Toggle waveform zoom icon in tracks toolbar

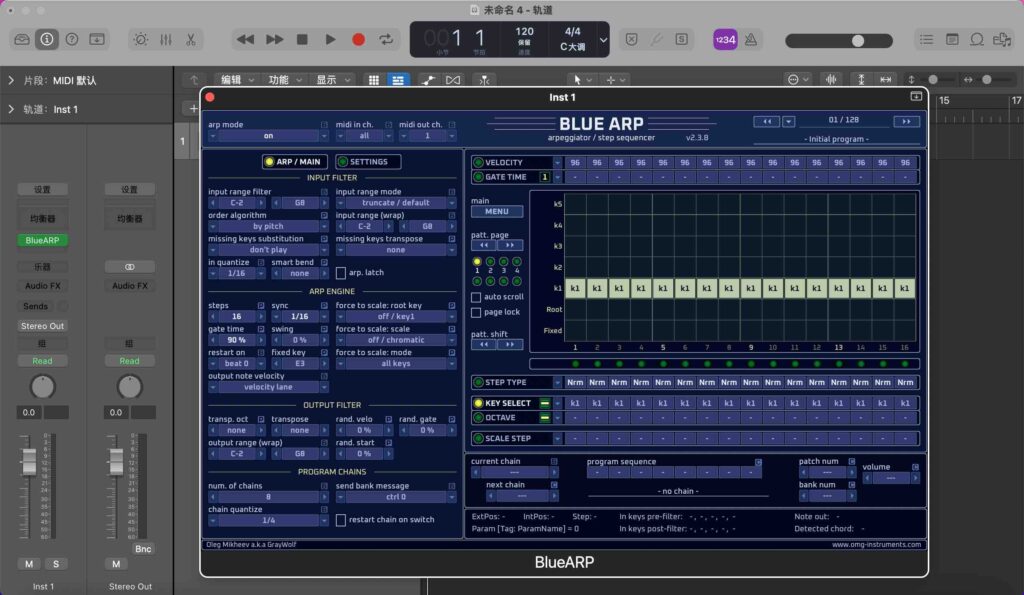pyautogui.click(x=831, y=80)
